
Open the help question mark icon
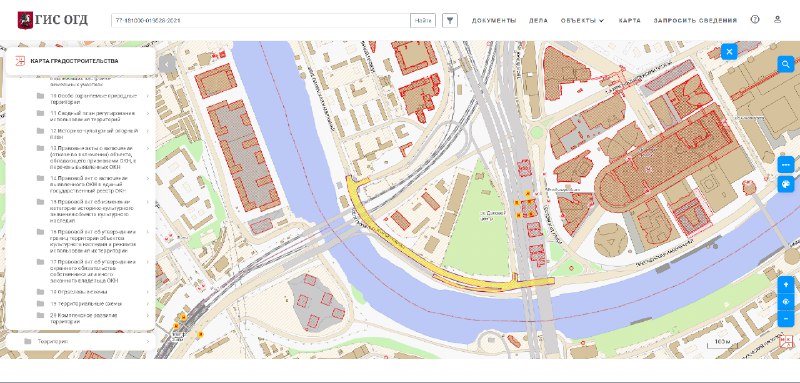click(x=755, y=19)
